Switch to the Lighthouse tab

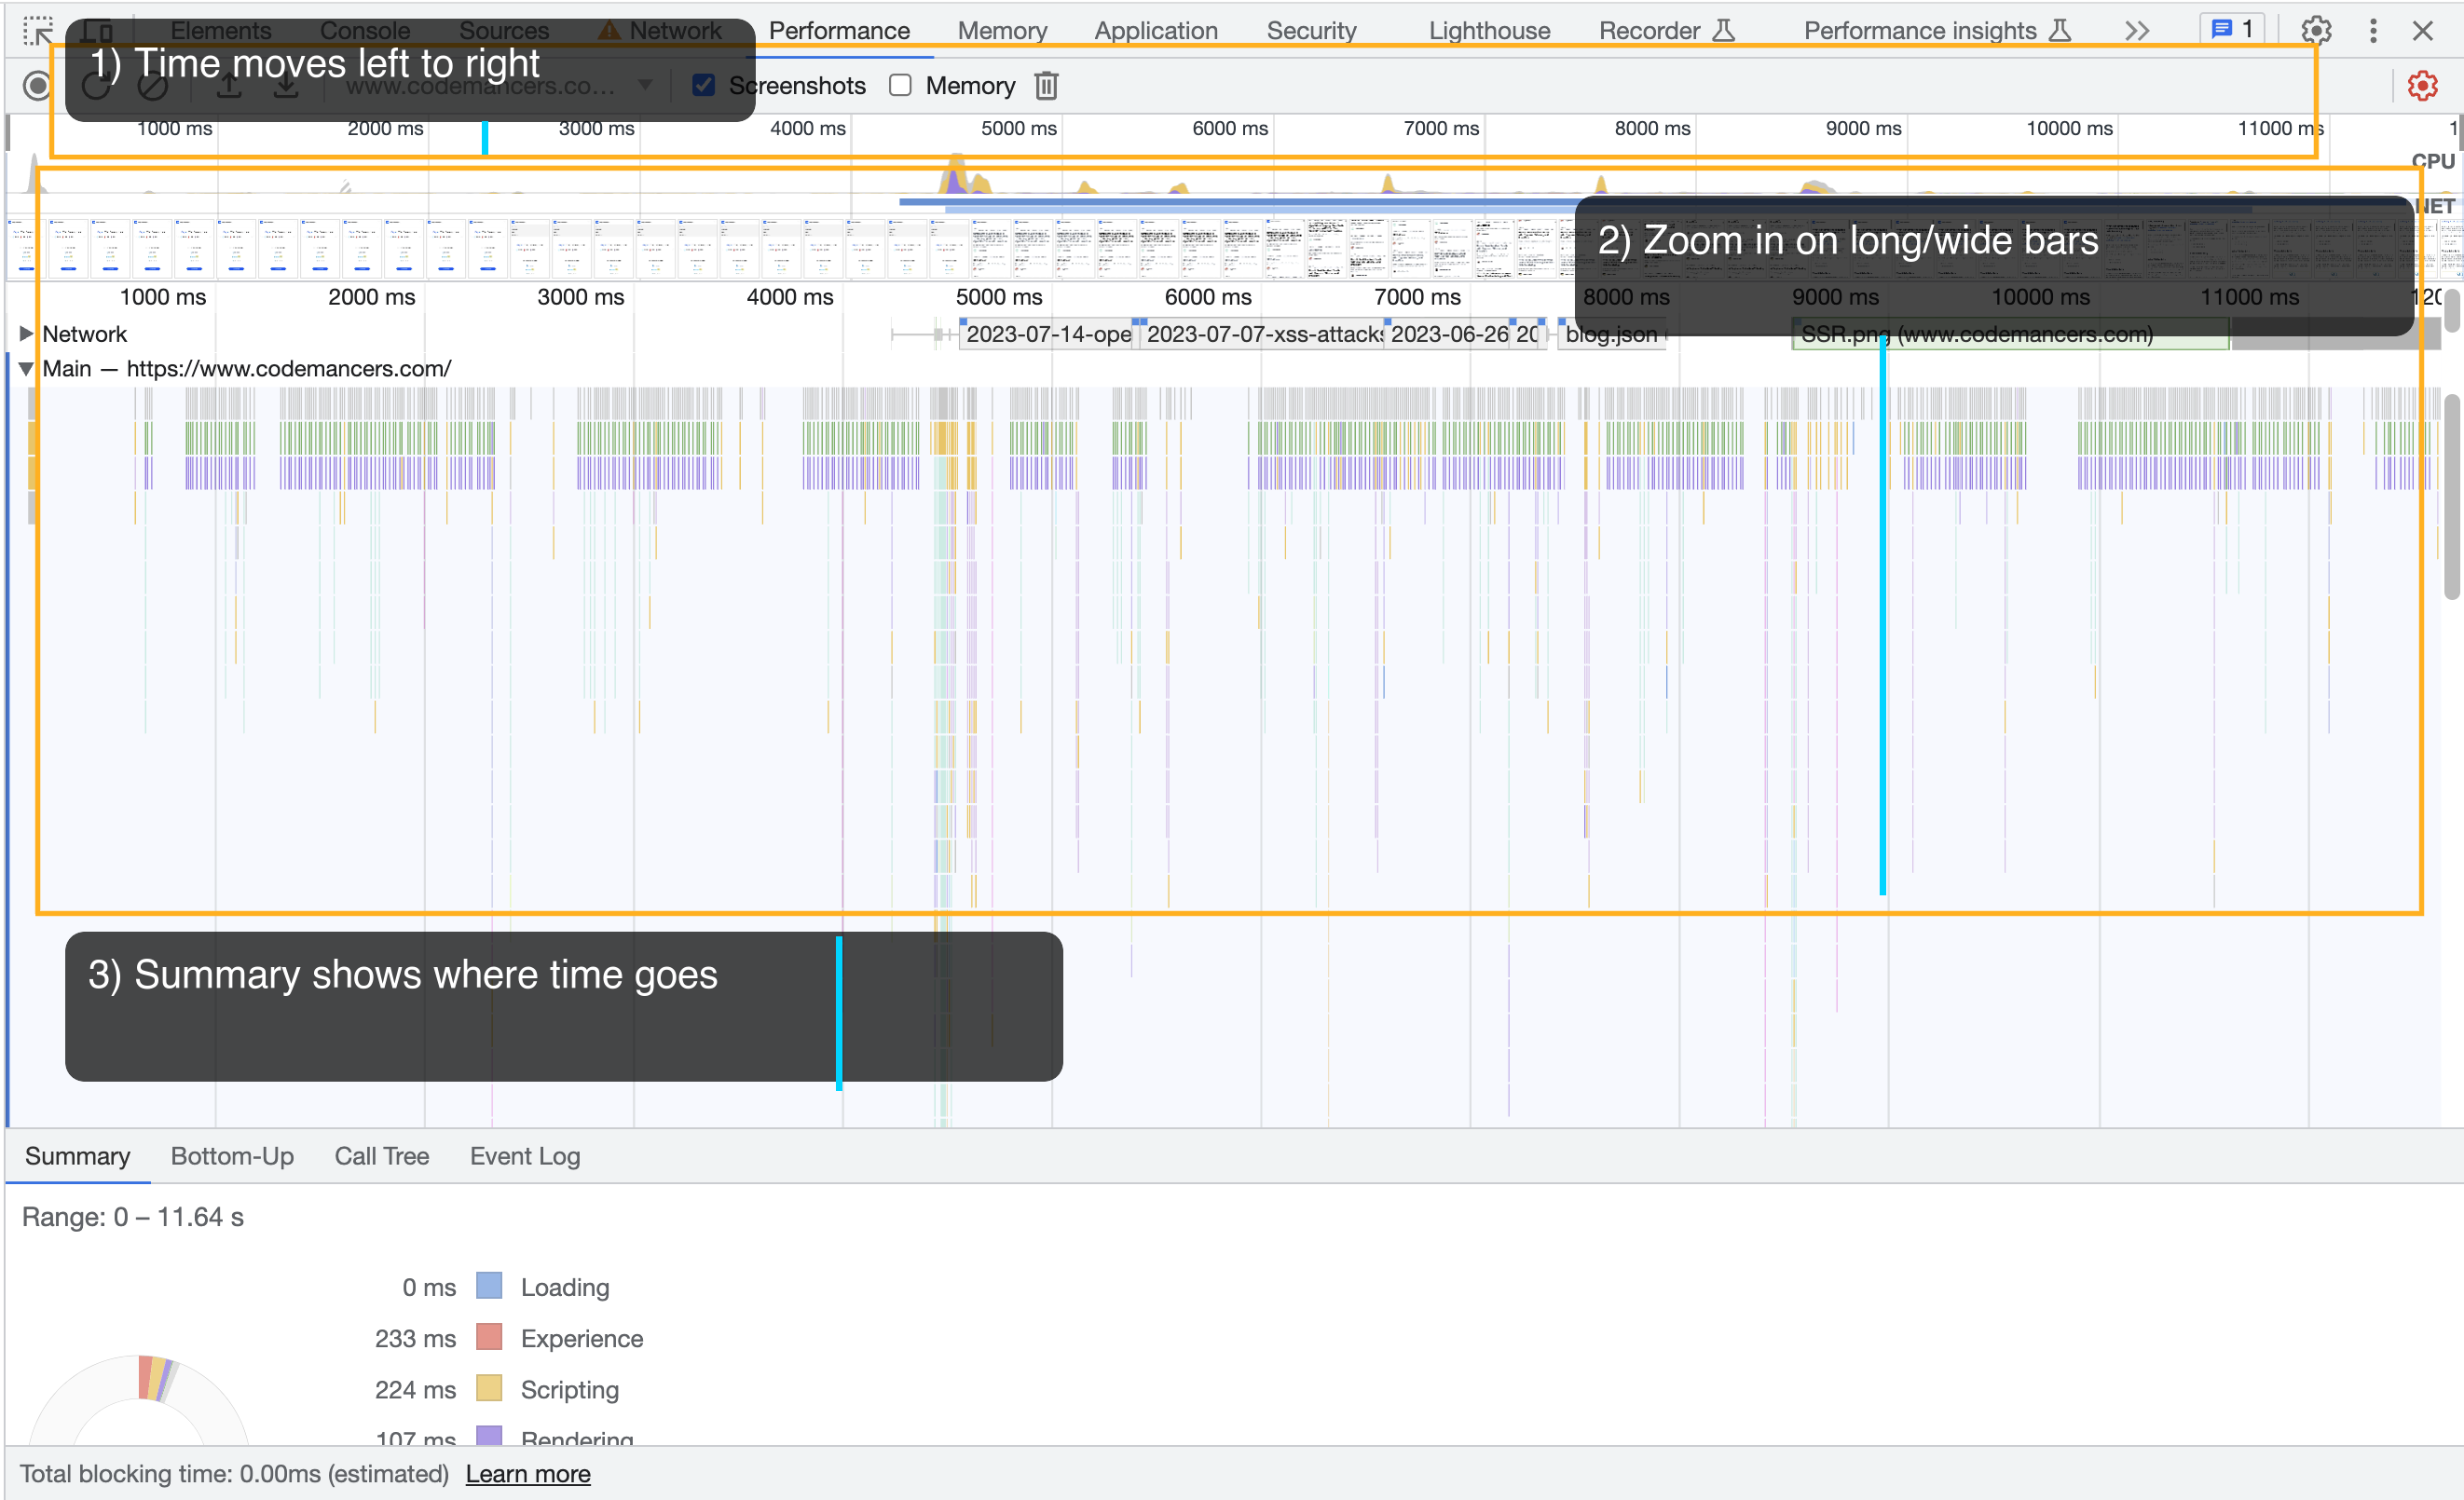coord(1488,30)
